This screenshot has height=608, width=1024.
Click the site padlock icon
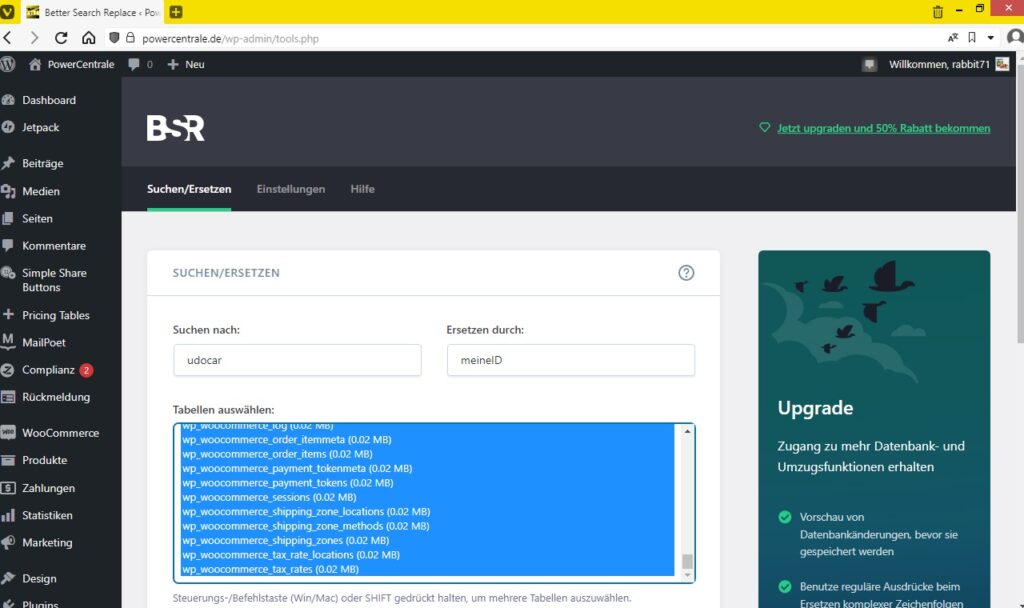tap(130, 38)
